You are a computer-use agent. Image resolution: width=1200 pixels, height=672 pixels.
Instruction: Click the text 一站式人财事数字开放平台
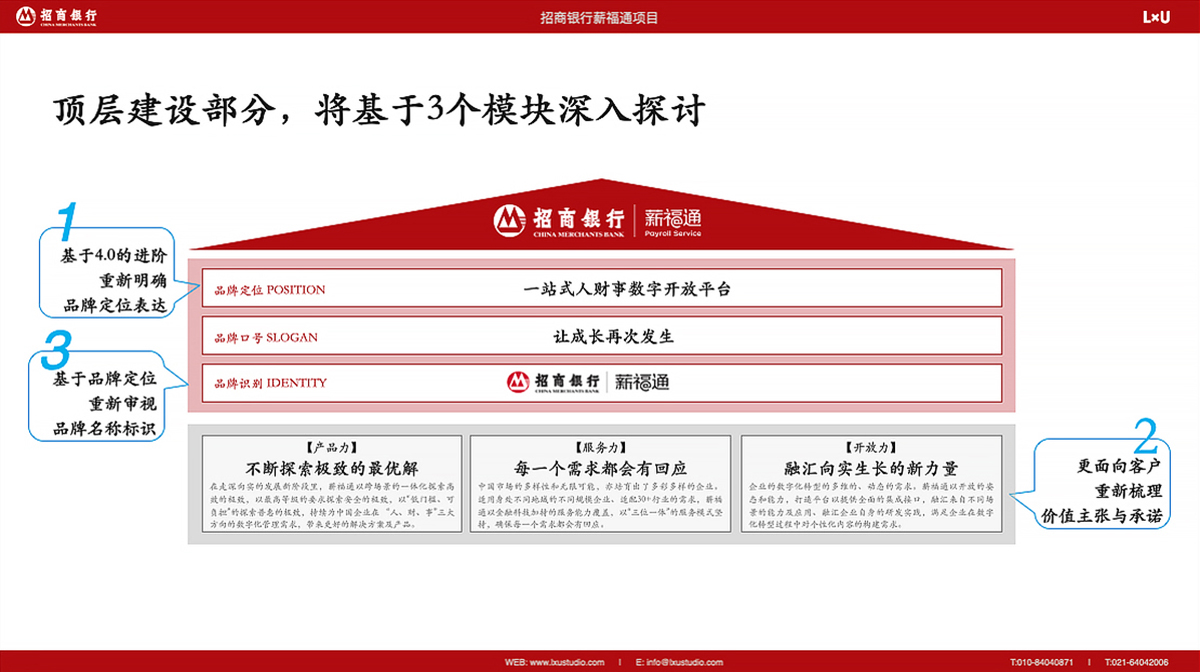click(627, 290)
